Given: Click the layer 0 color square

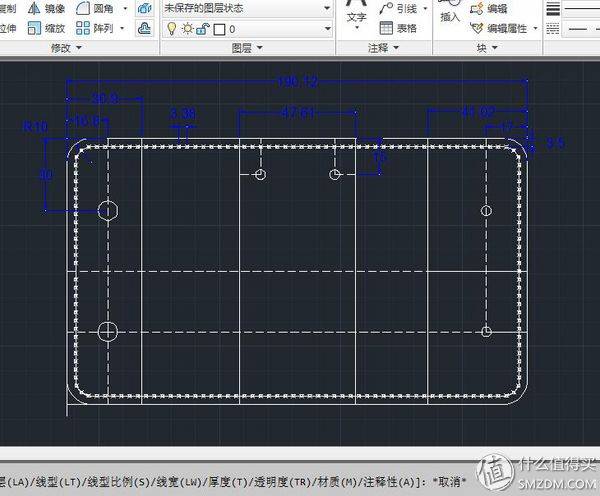Looking at the screenshot, I should [x=219, y=29].
